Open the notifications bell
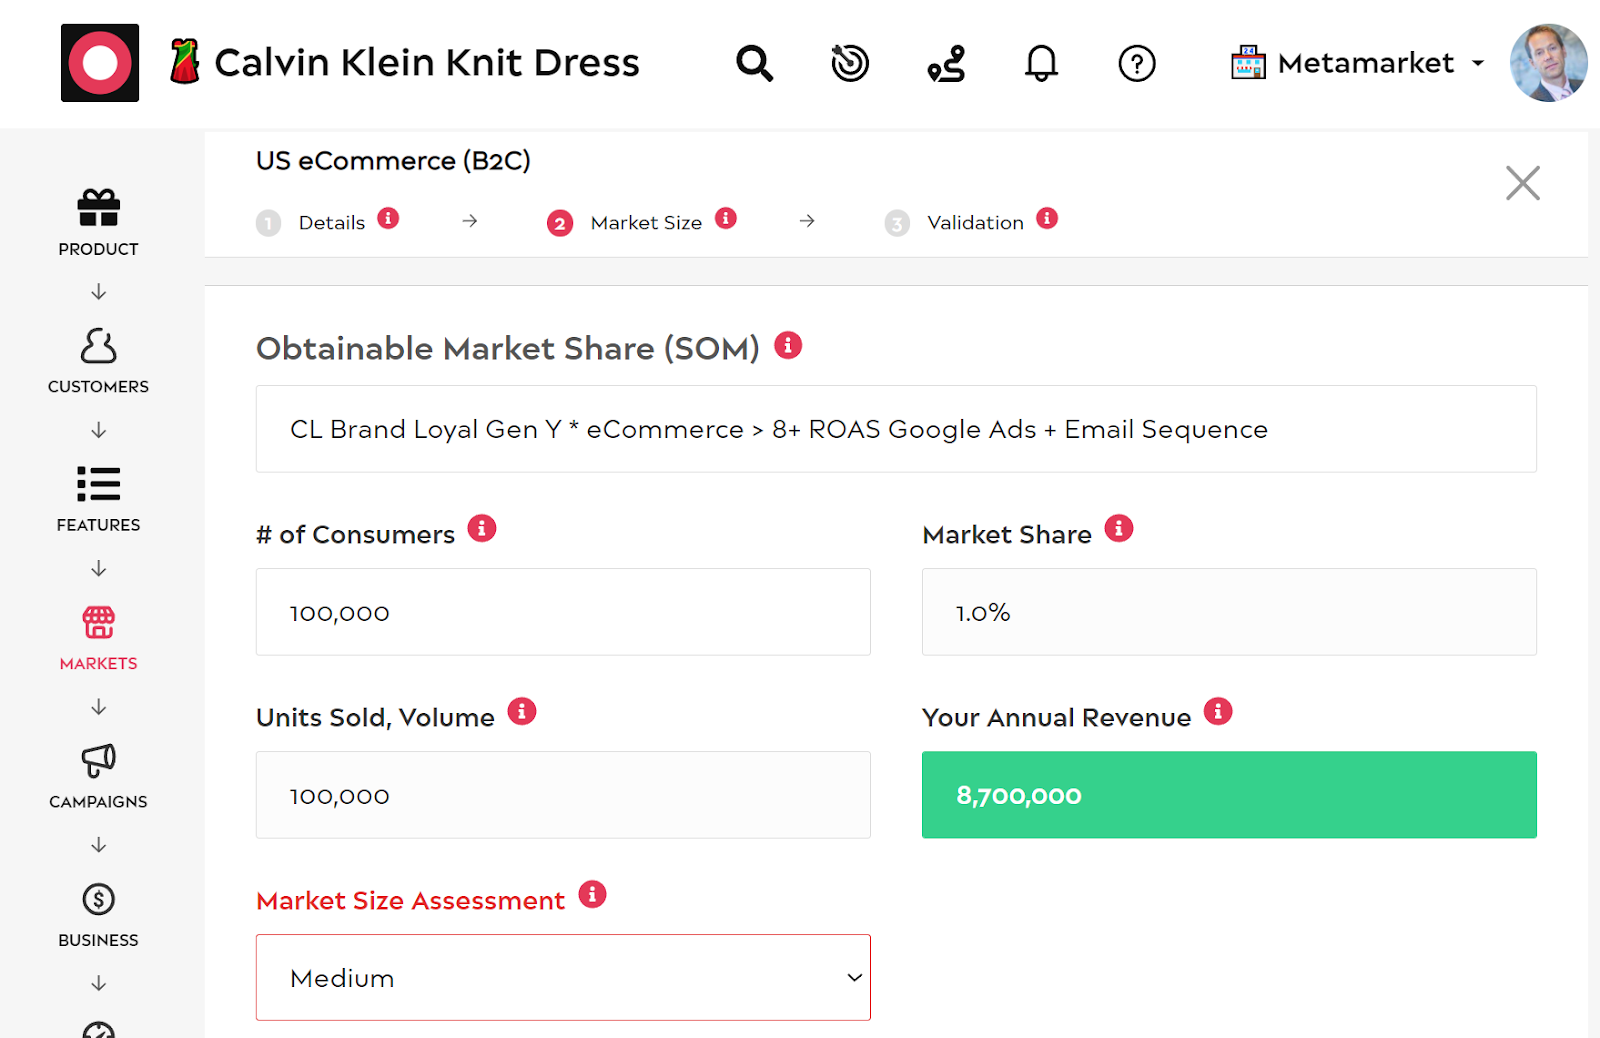The width and height of the screenshot is (1600, 1038). pyautogui.click(x=1041, y=63)
